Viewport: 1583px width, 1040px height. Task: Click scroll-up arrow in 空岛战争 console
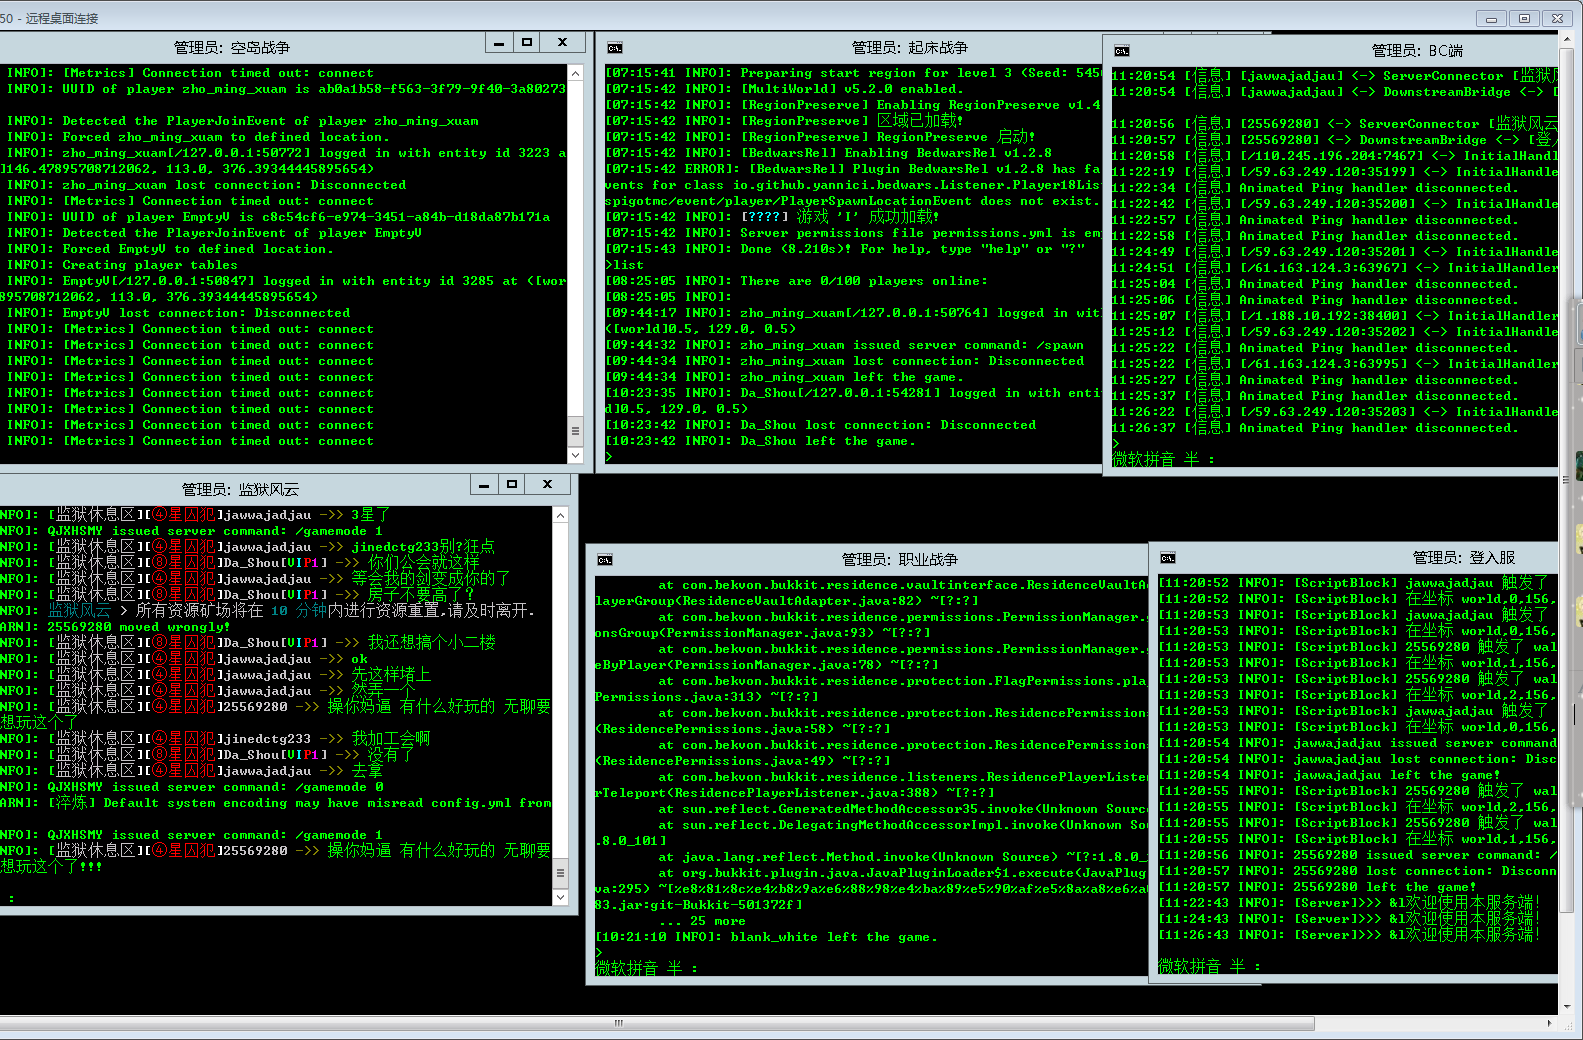[x=575, y=73]
